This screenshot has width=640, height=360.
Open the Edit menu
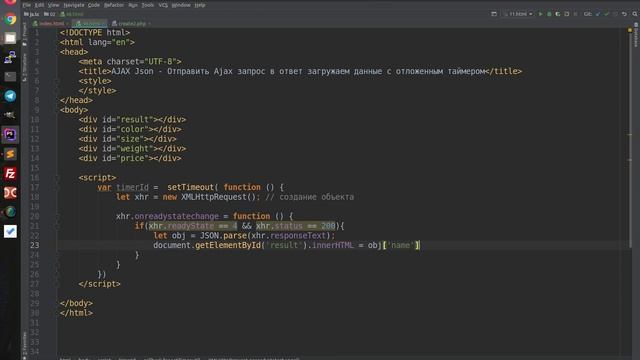pos(39,5)
